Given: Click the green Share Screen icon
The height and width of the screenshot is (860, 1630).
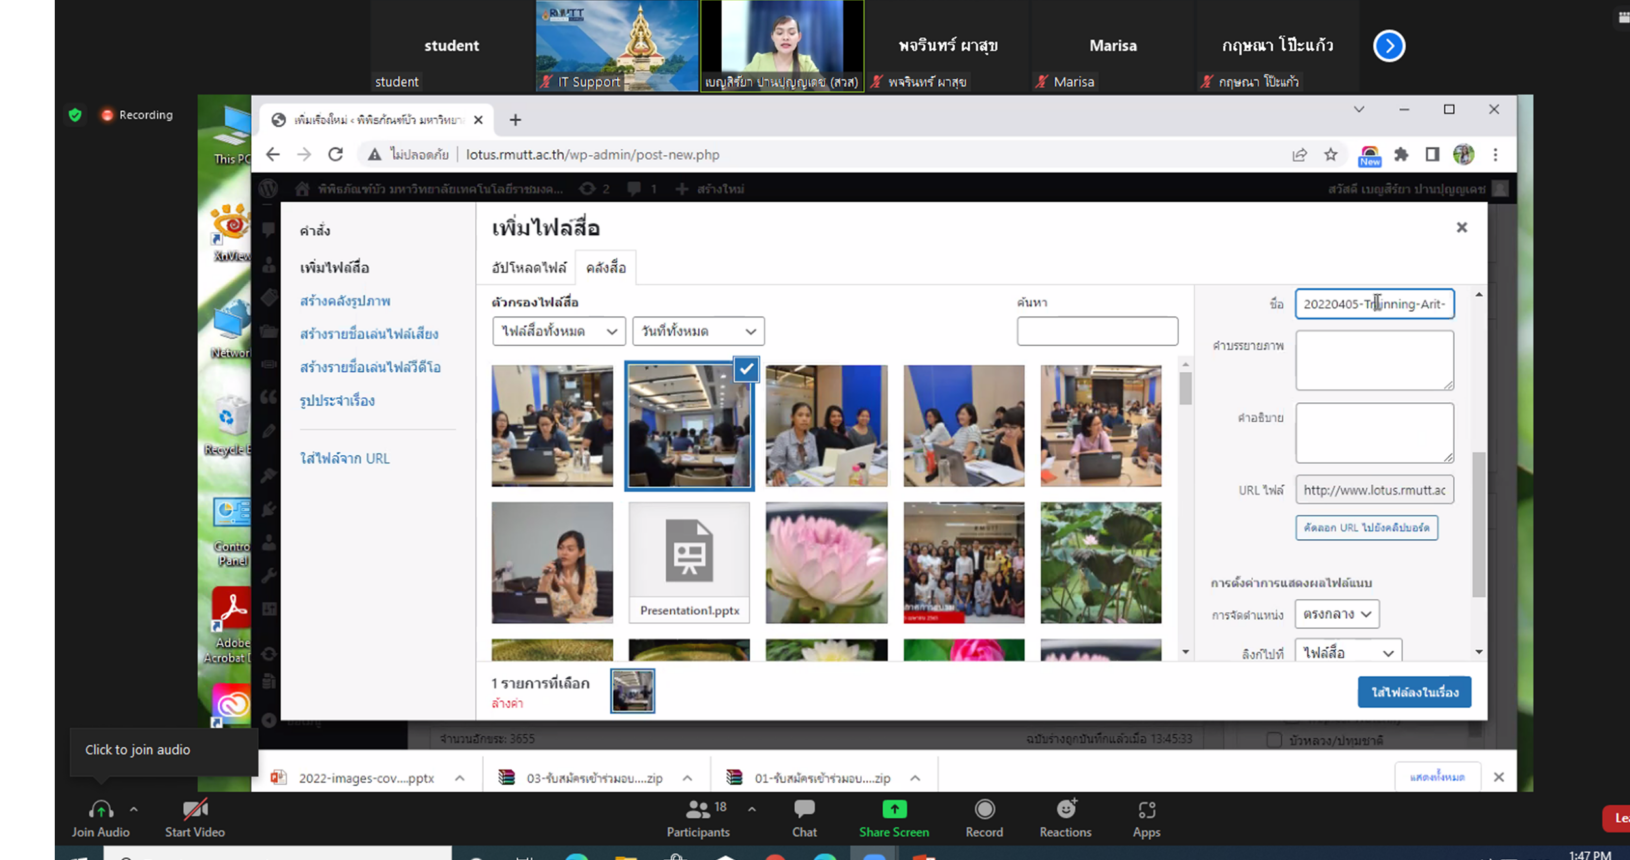Looking at the screenshot, I should 894,809.
